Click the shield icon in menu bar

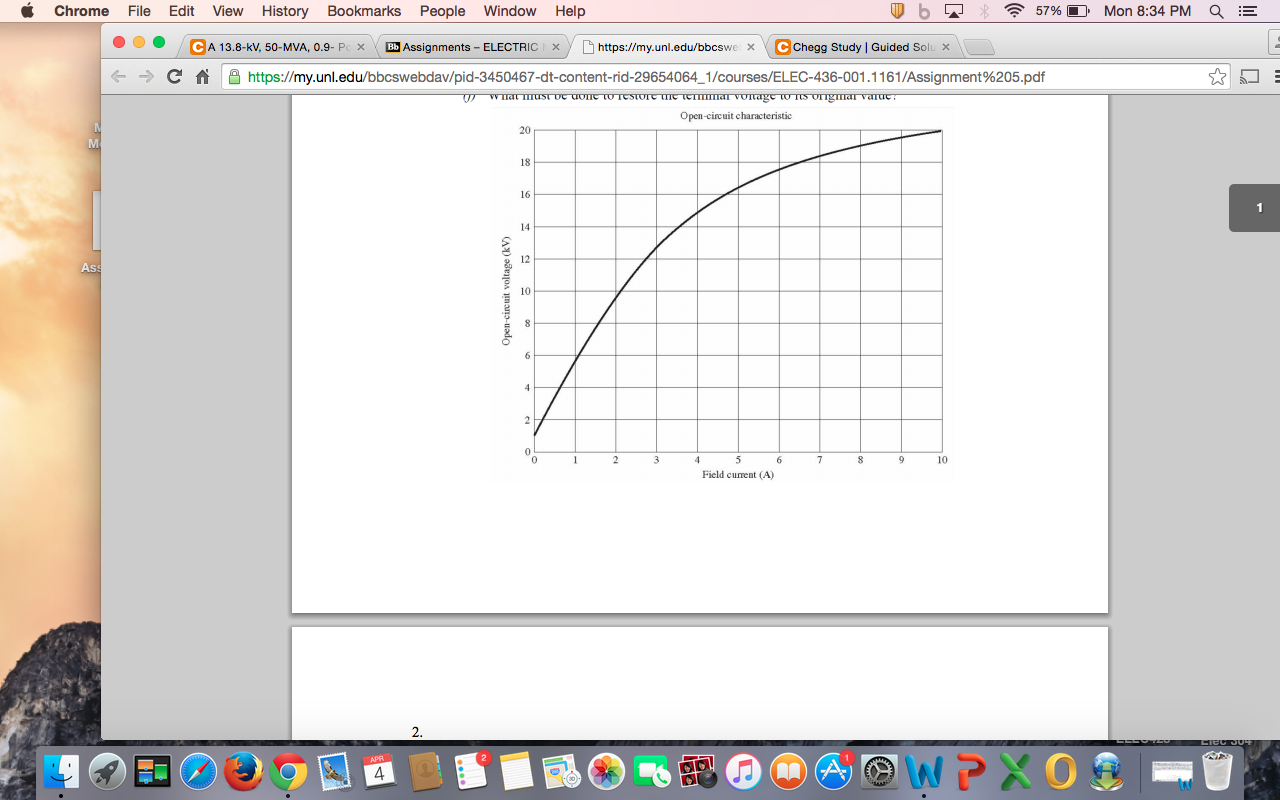(x=898, y=11)
